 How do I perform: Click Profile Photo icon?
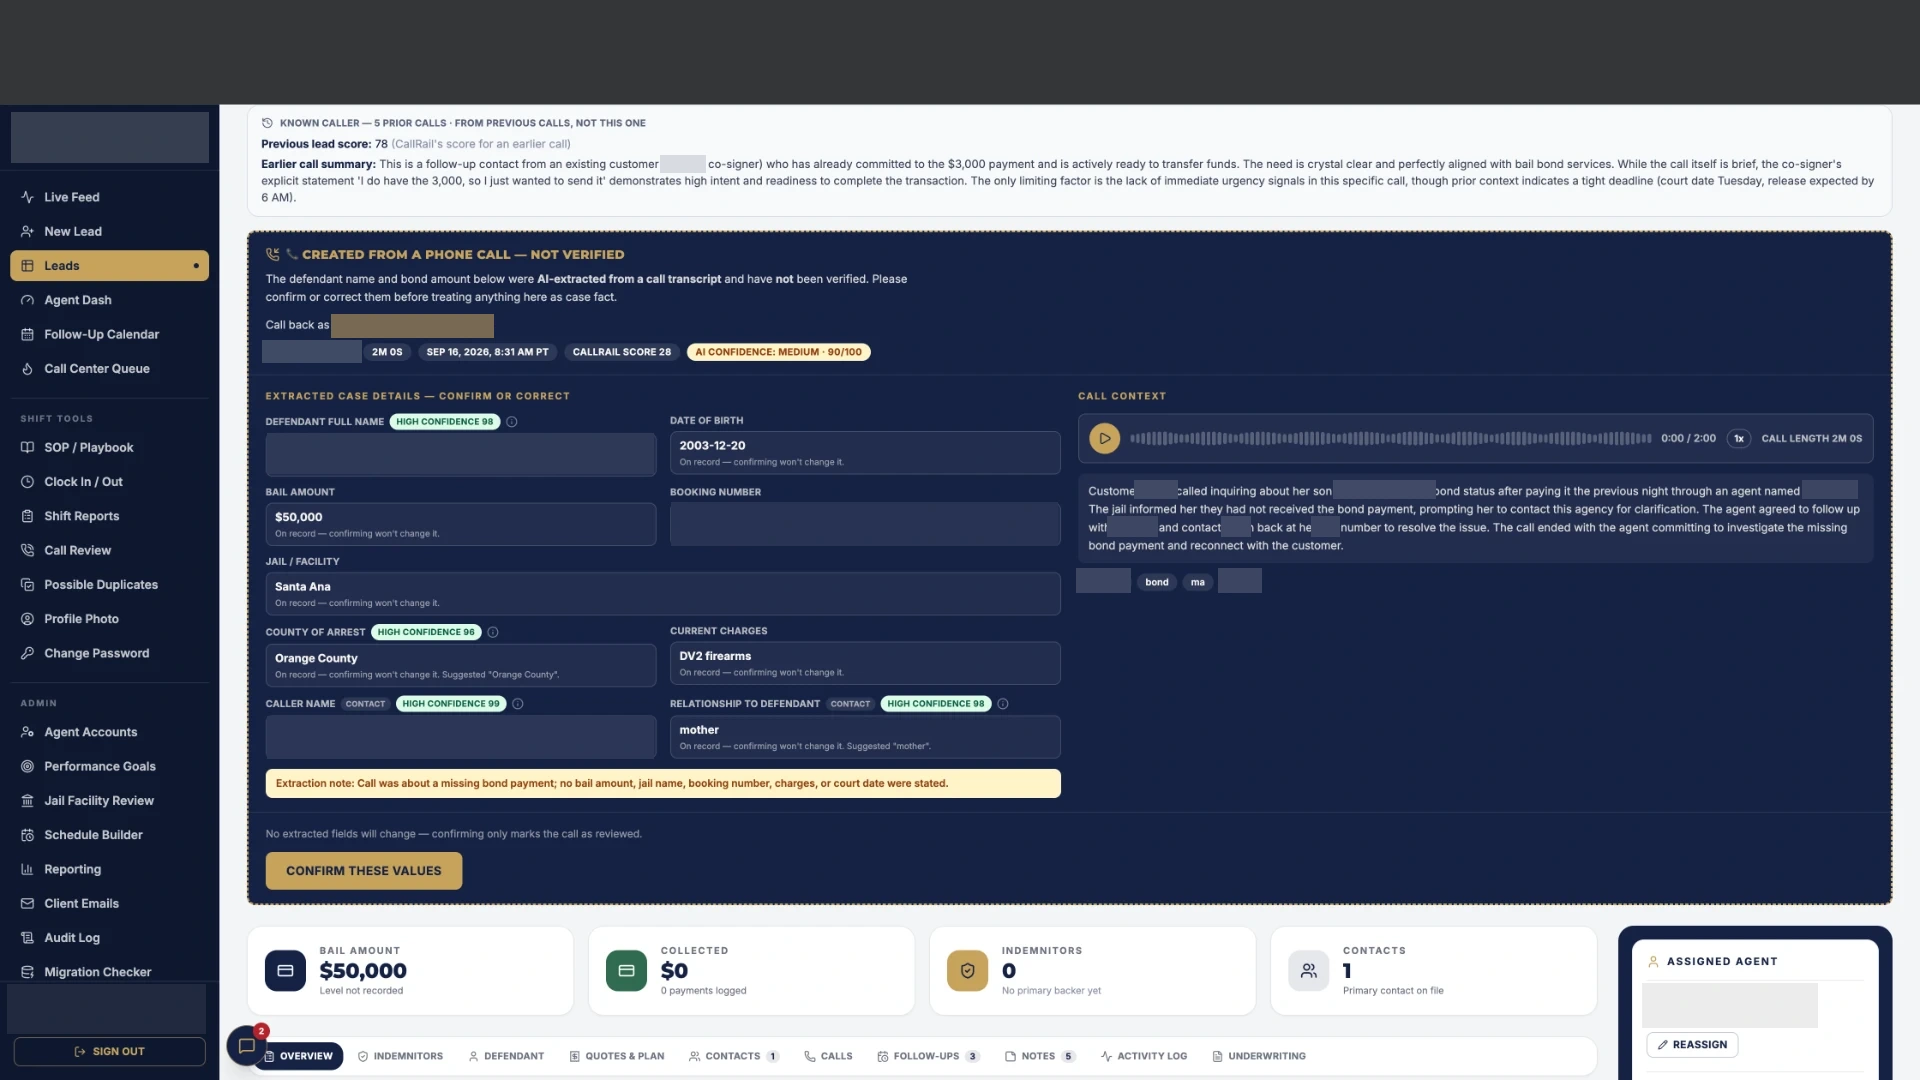click(27, 619)
